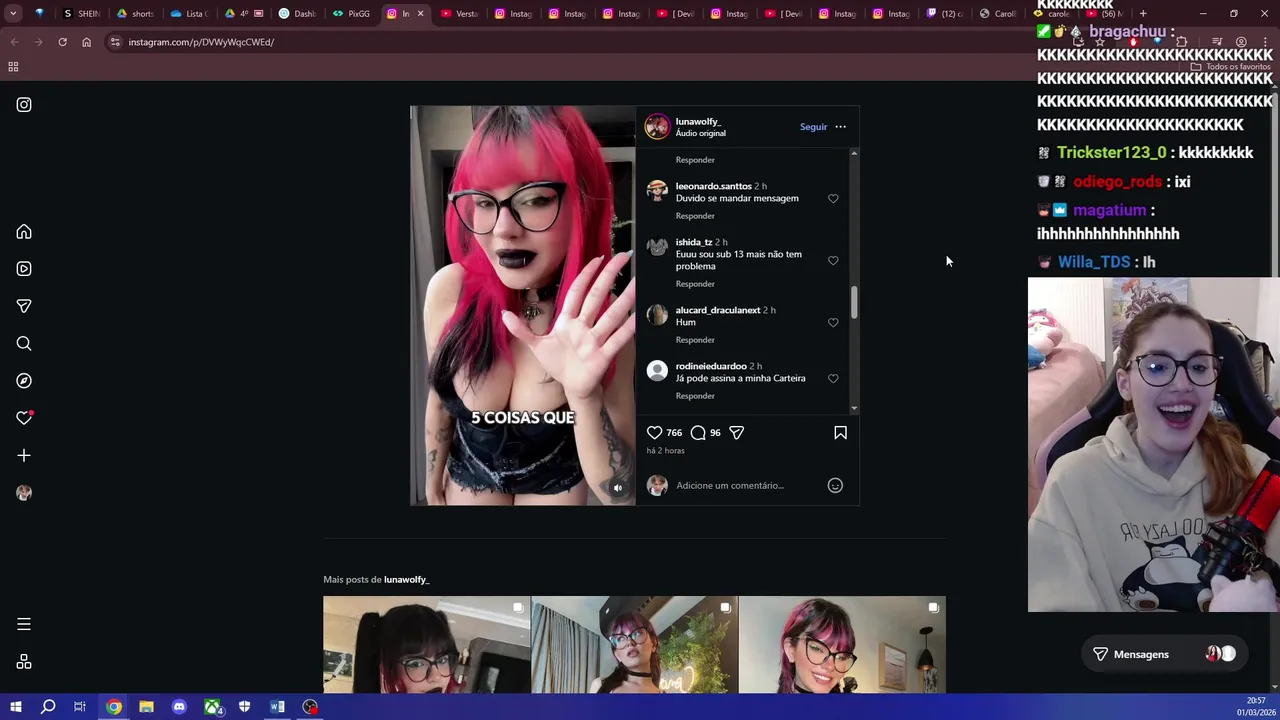This screenshot has height=720, width=1280.
Task: Open Instagram logo in left sidebar
Action: tap(24, 105)
